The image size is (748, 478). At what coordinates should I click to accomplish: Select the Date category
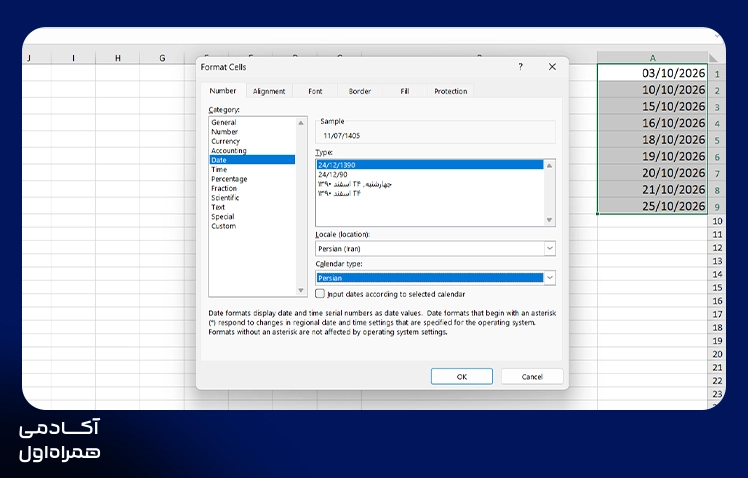click(252, 160)
